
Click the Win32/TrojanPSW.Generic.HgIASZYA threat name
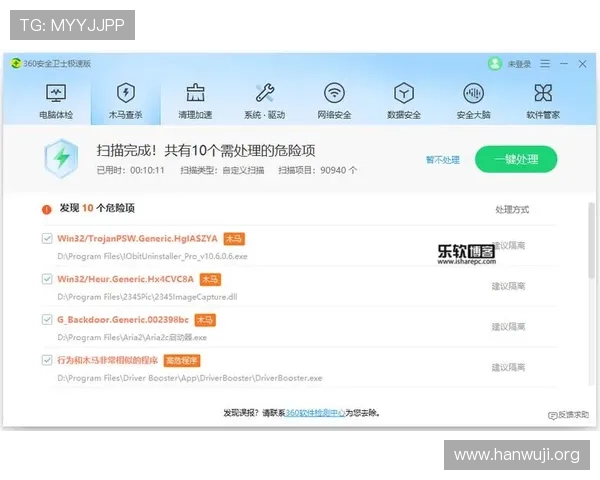tap(137, 238)
